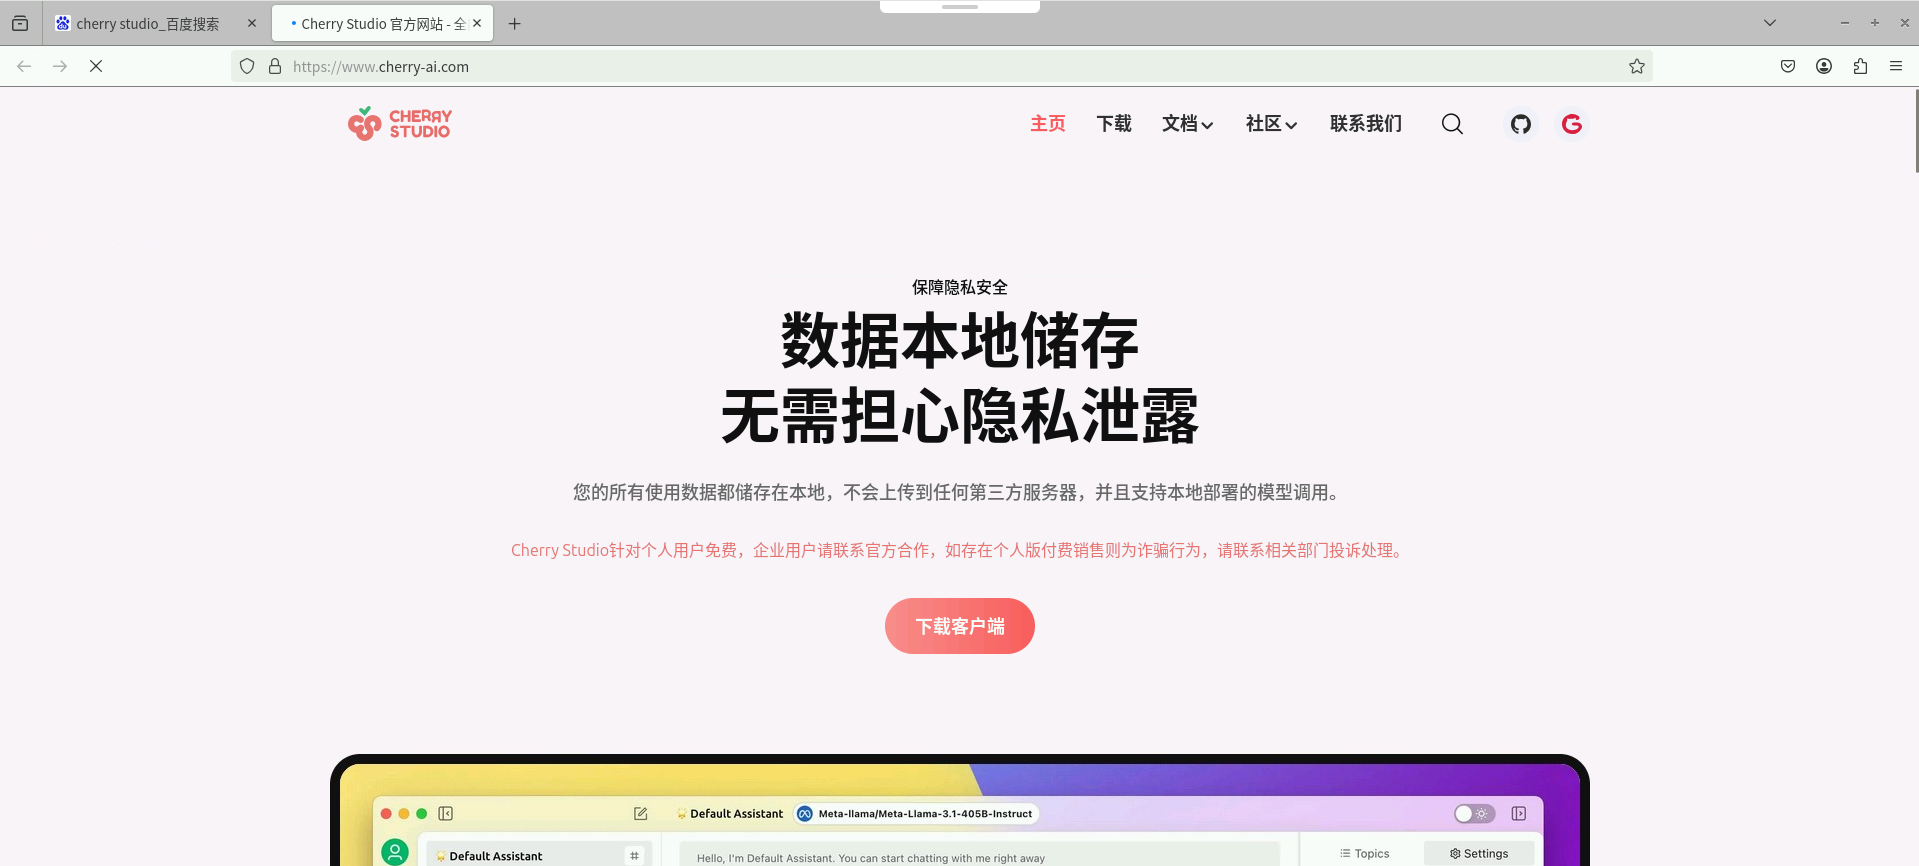
Task: Open the Firefox application menu
Action: coord(1896,66)
